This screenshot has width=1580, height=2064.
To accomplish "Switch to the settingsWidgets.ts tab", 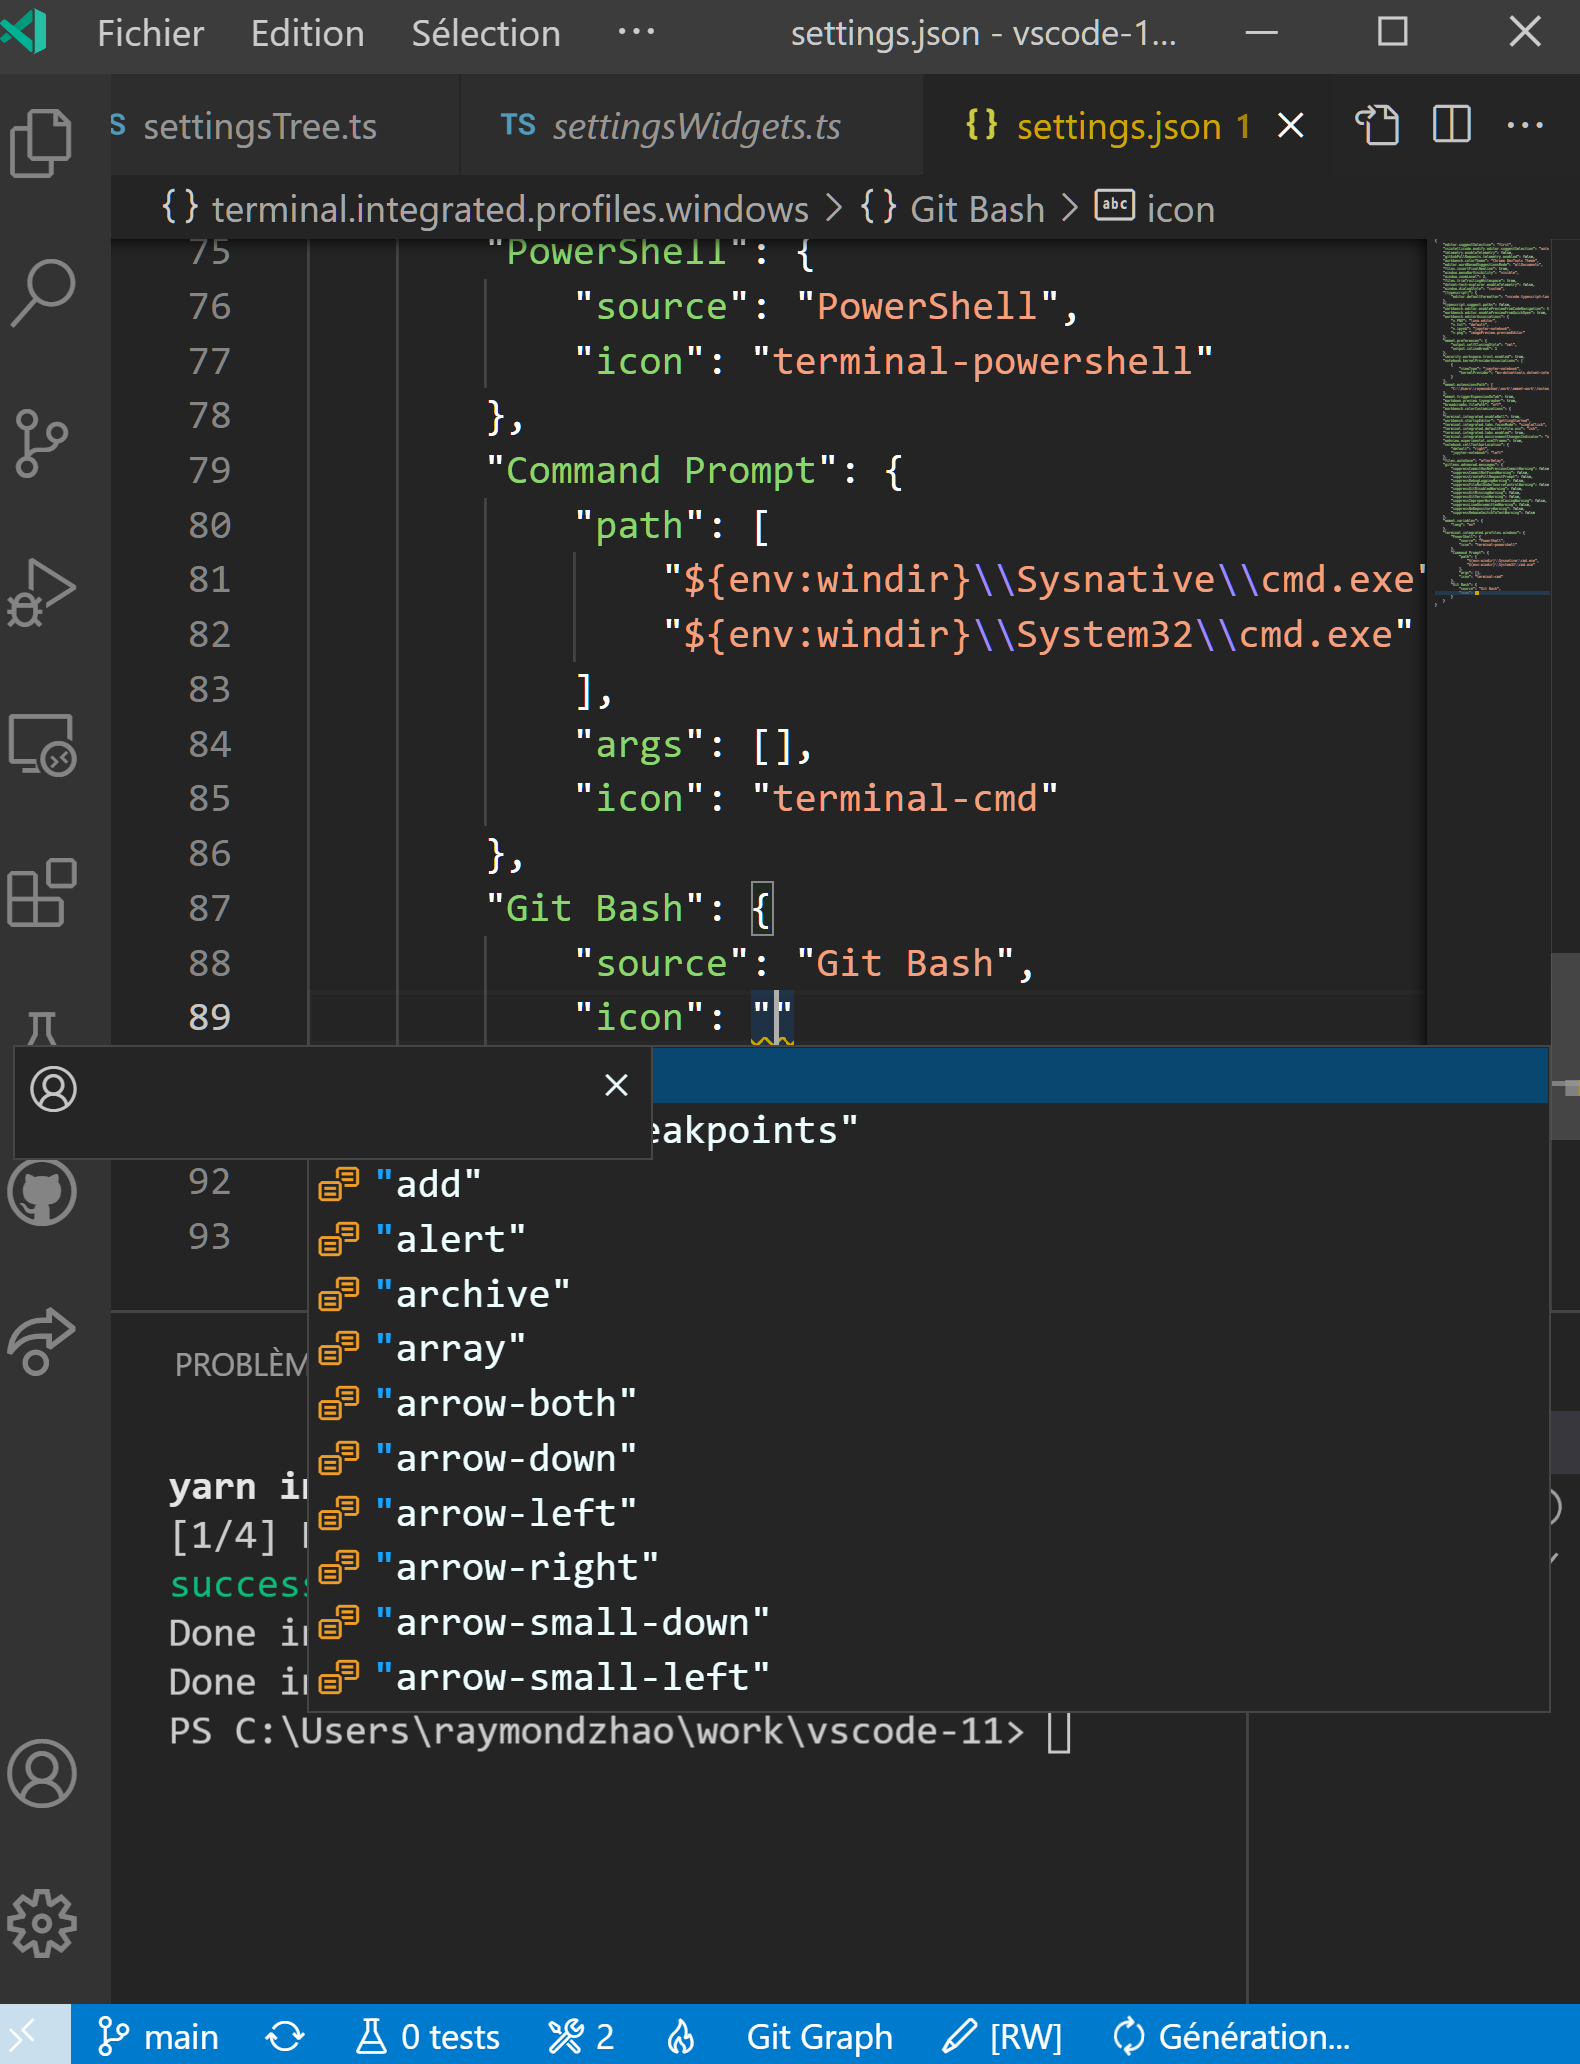I will [692, 126].
